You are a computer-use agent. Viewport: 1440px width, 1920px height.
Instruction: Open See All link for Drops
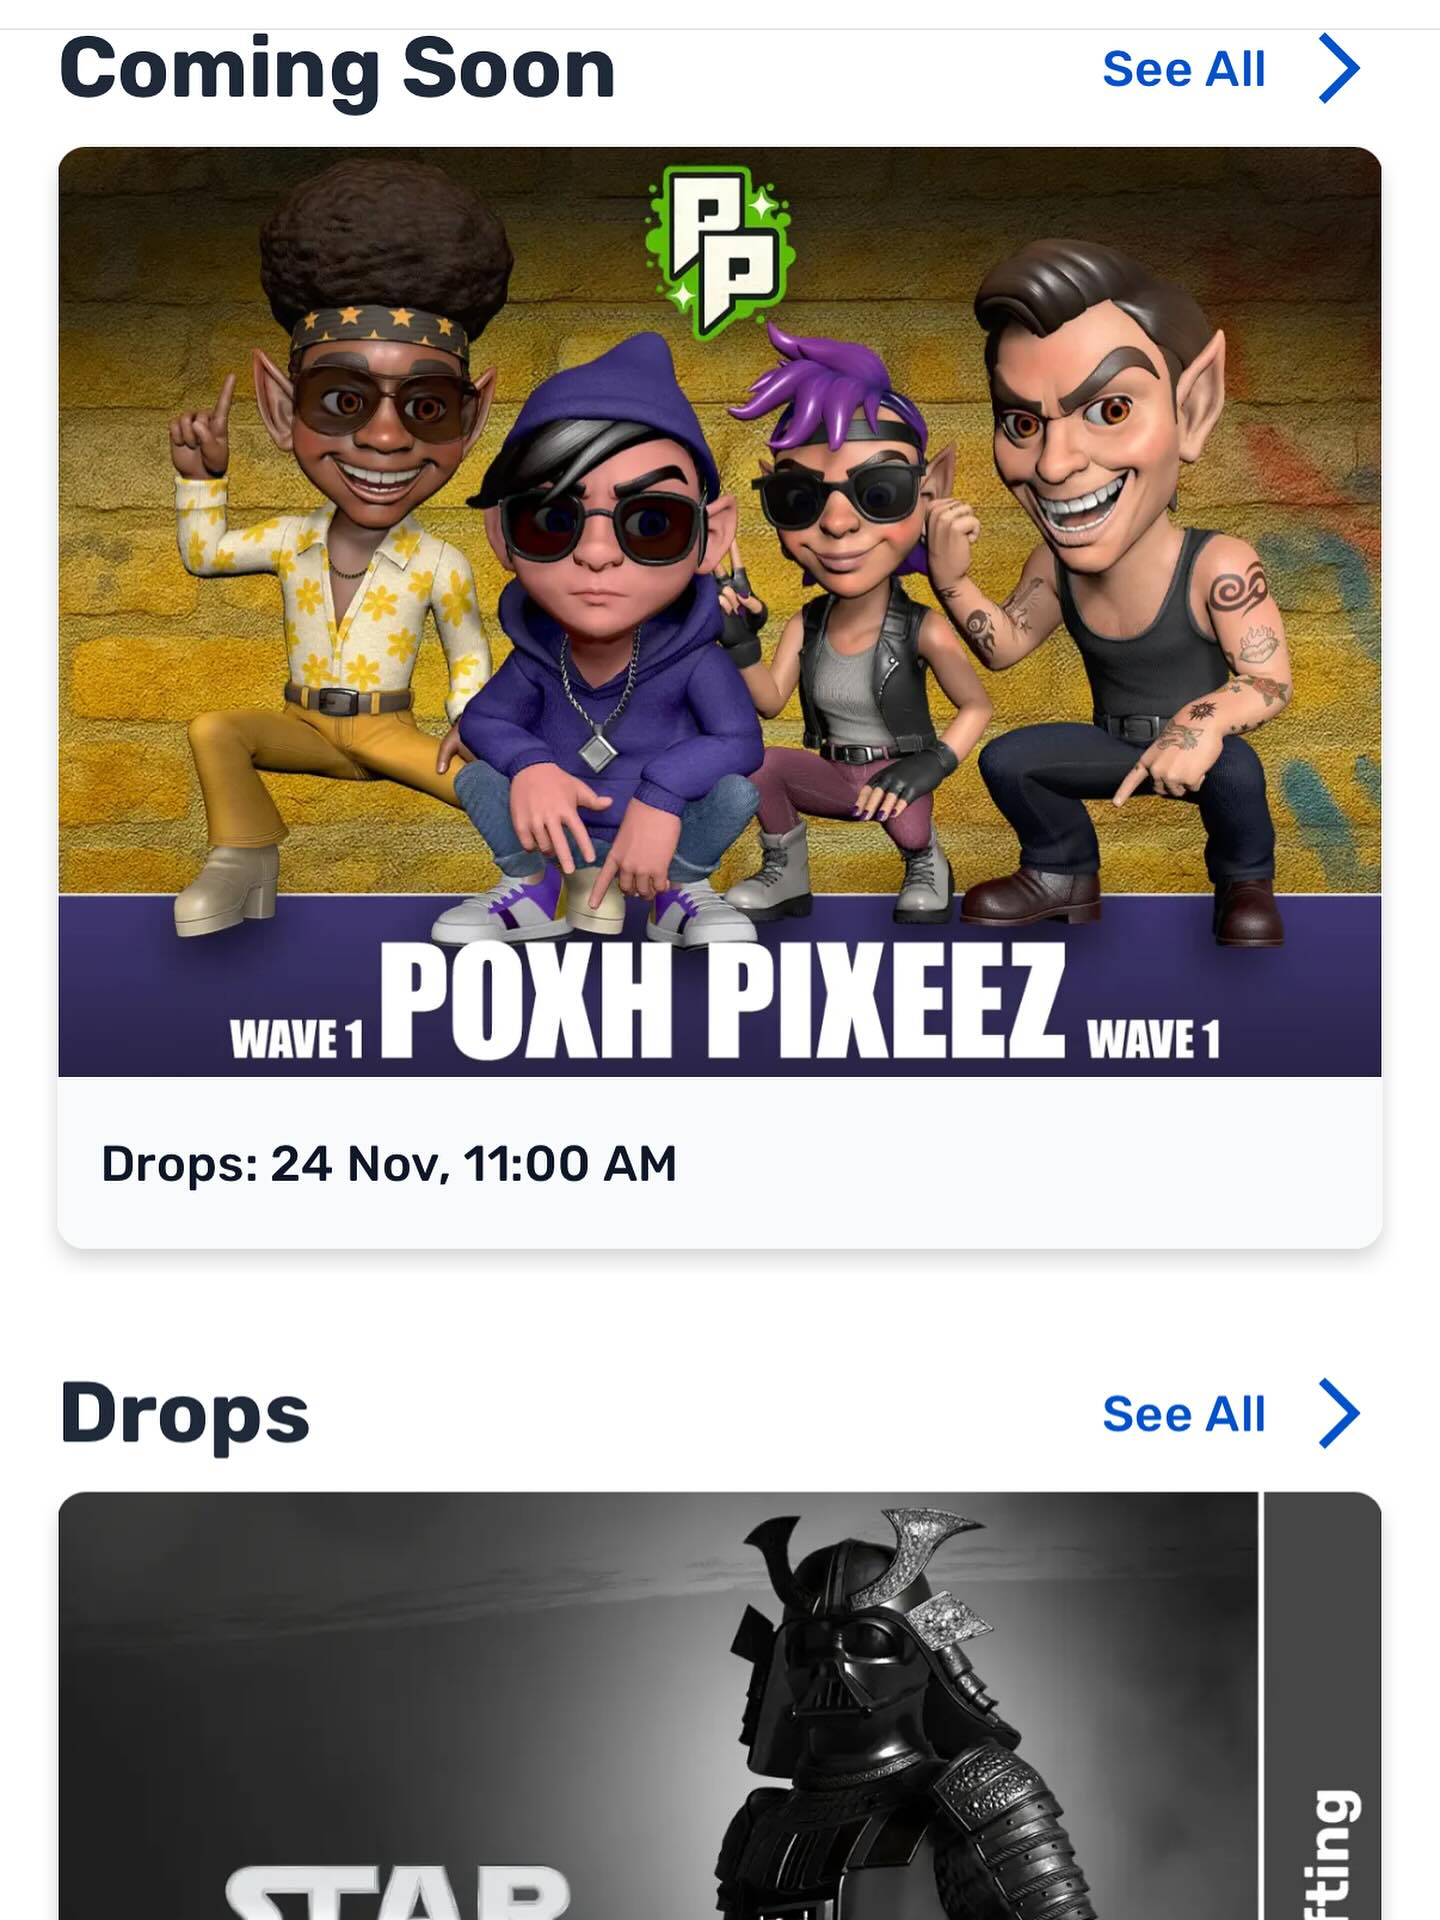pos(1184,1414)
